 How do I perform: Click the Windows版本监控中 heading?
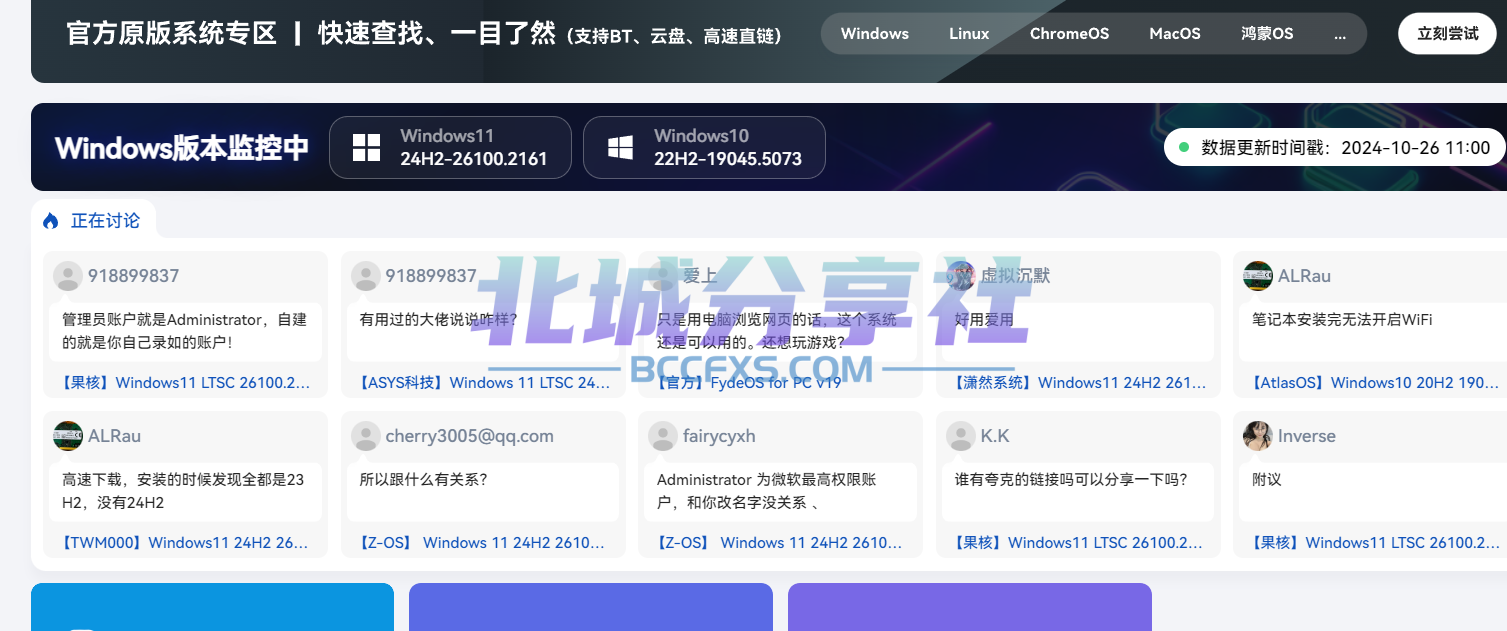pyautogui.click(x=182, y=148)
